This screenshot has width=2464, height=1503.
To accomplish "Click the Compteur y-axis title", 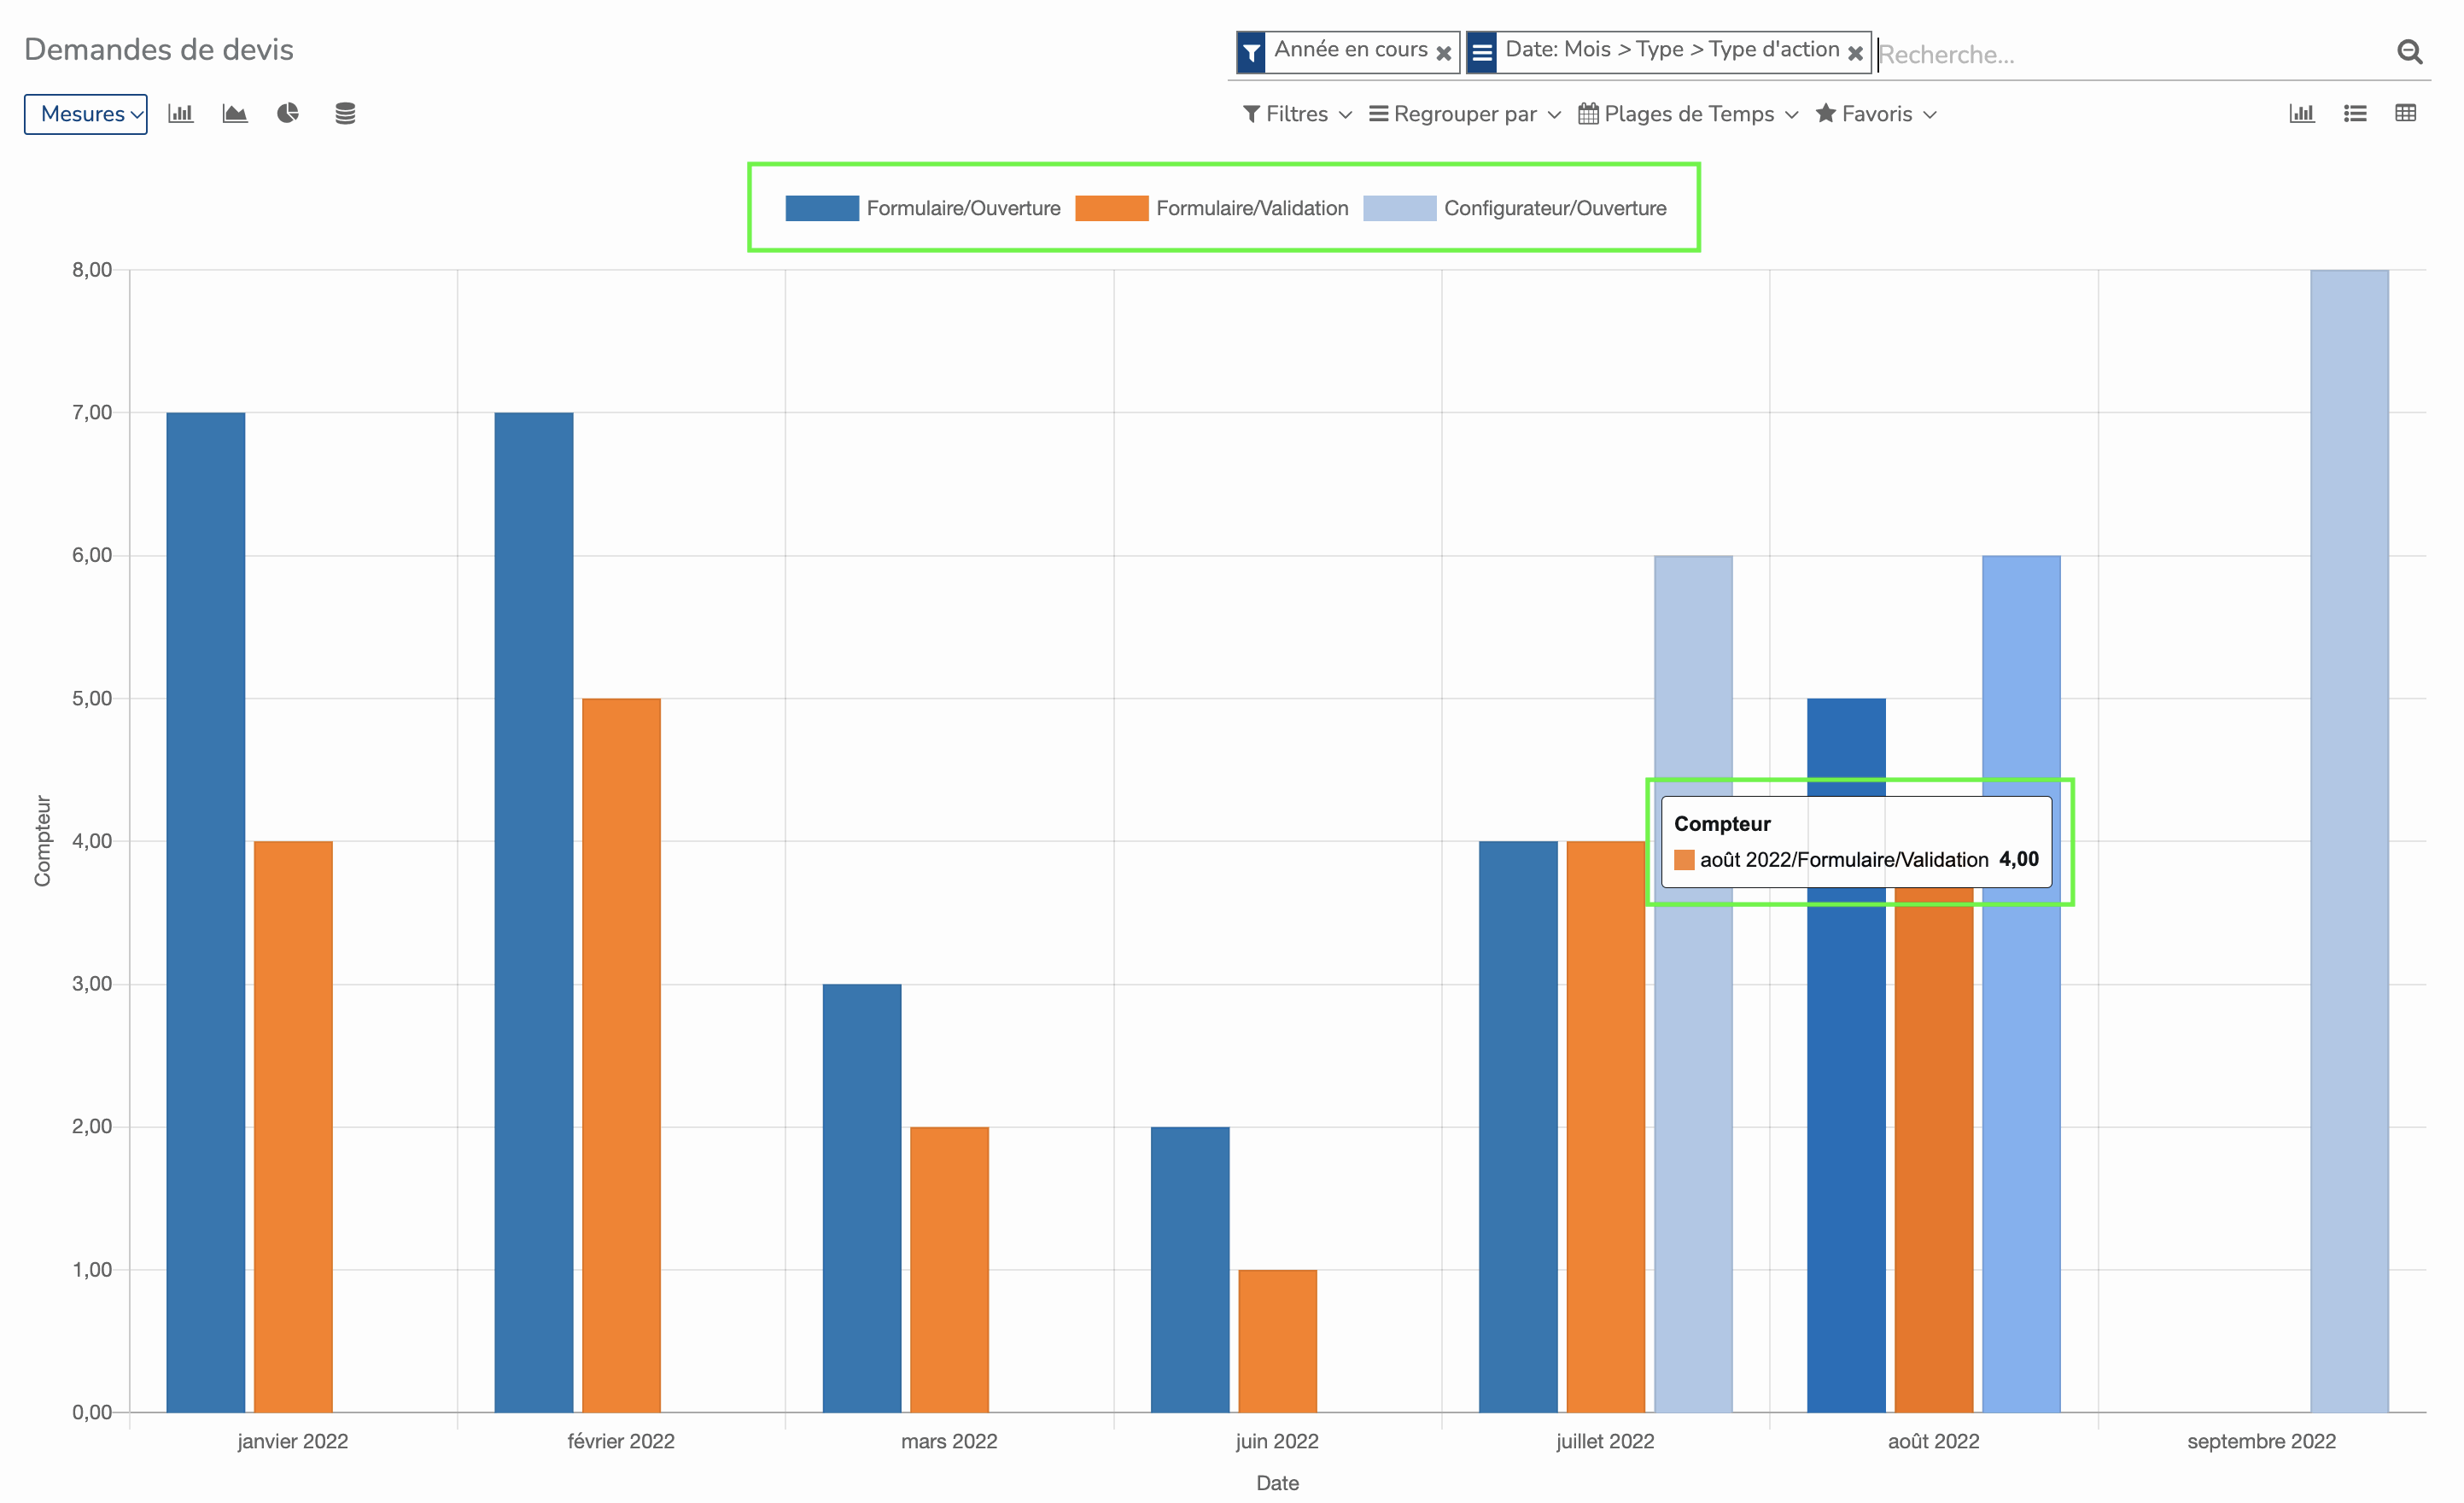I will click(x=42, y=841).
